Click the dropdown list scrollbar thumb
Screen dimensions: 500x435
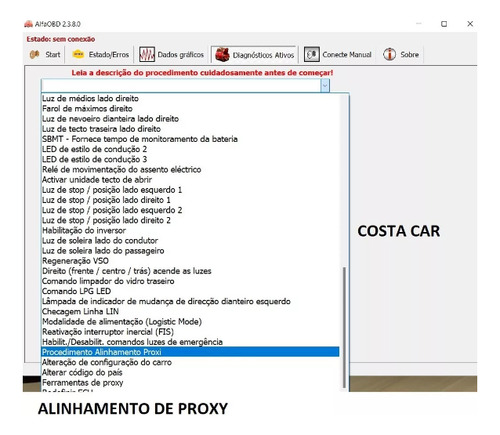tap(344, 327)
